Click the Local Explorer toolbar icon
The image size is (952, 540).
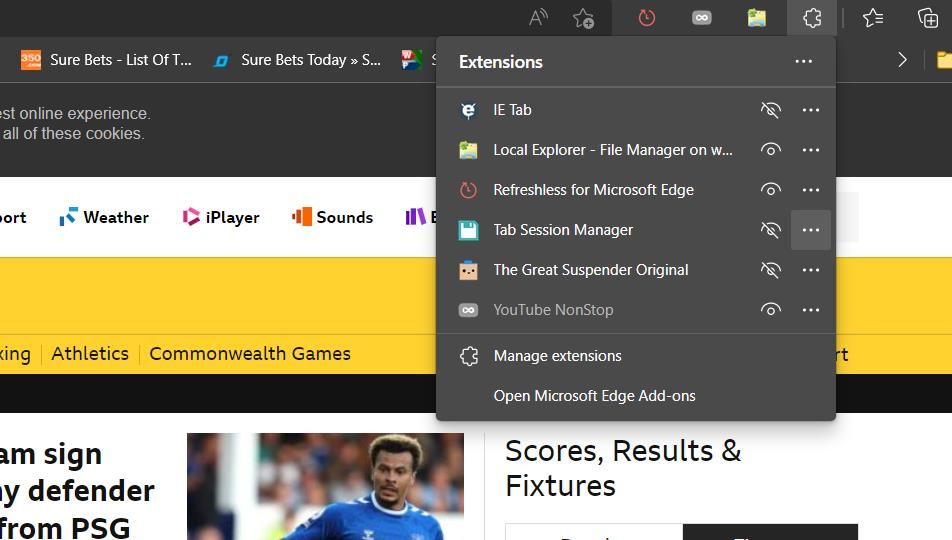click(x=756, y=18)
